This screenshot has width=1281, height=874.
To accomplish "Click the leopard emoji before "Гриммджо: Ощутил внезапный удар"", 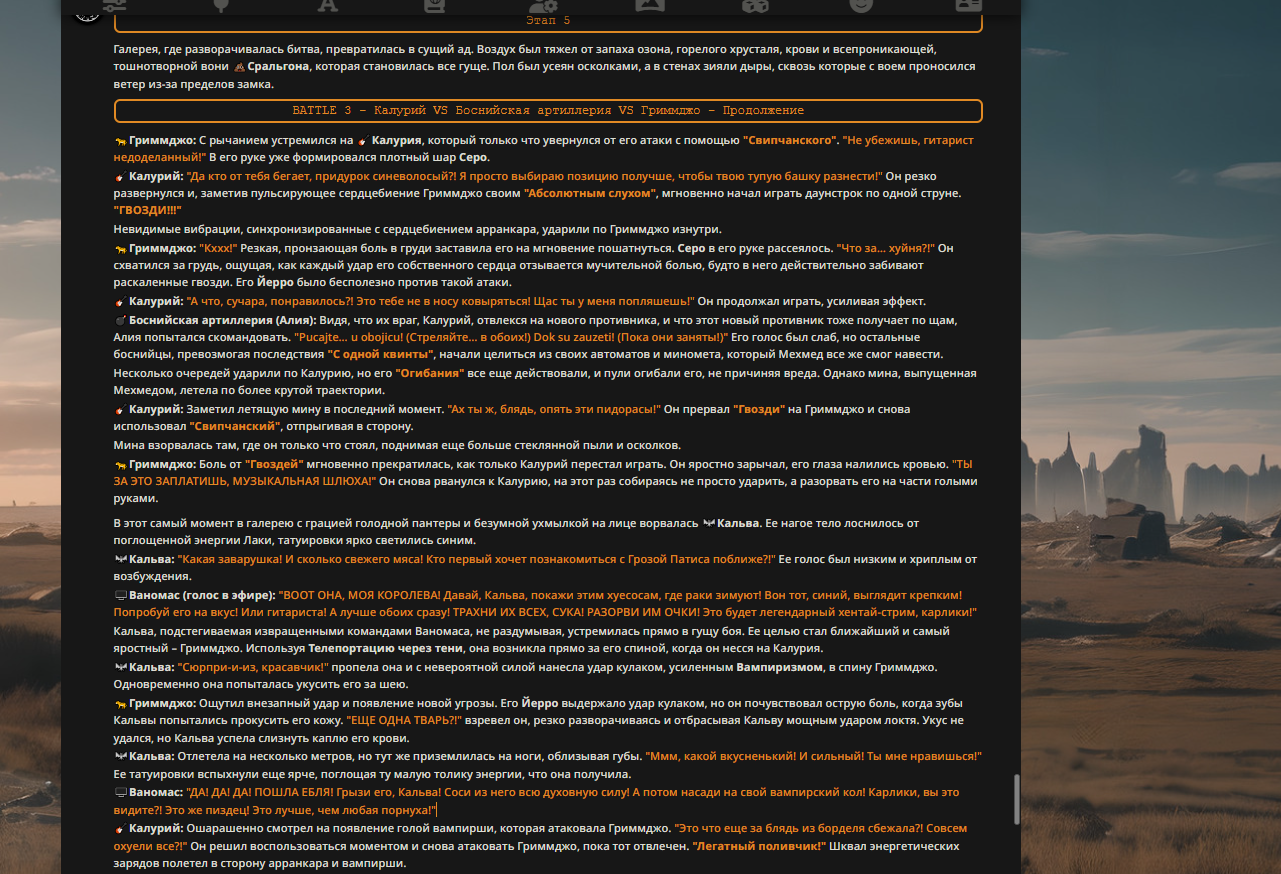I will click(120, 703).
